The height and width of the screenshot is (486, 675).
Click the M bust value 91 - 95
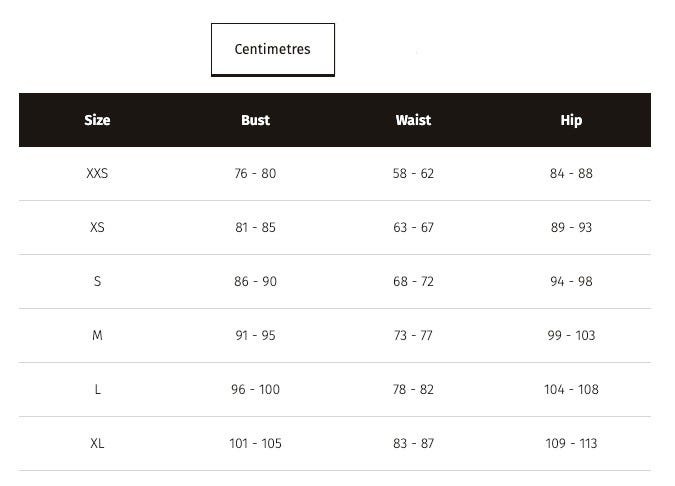pyautogui.click(x=255, y=335)
